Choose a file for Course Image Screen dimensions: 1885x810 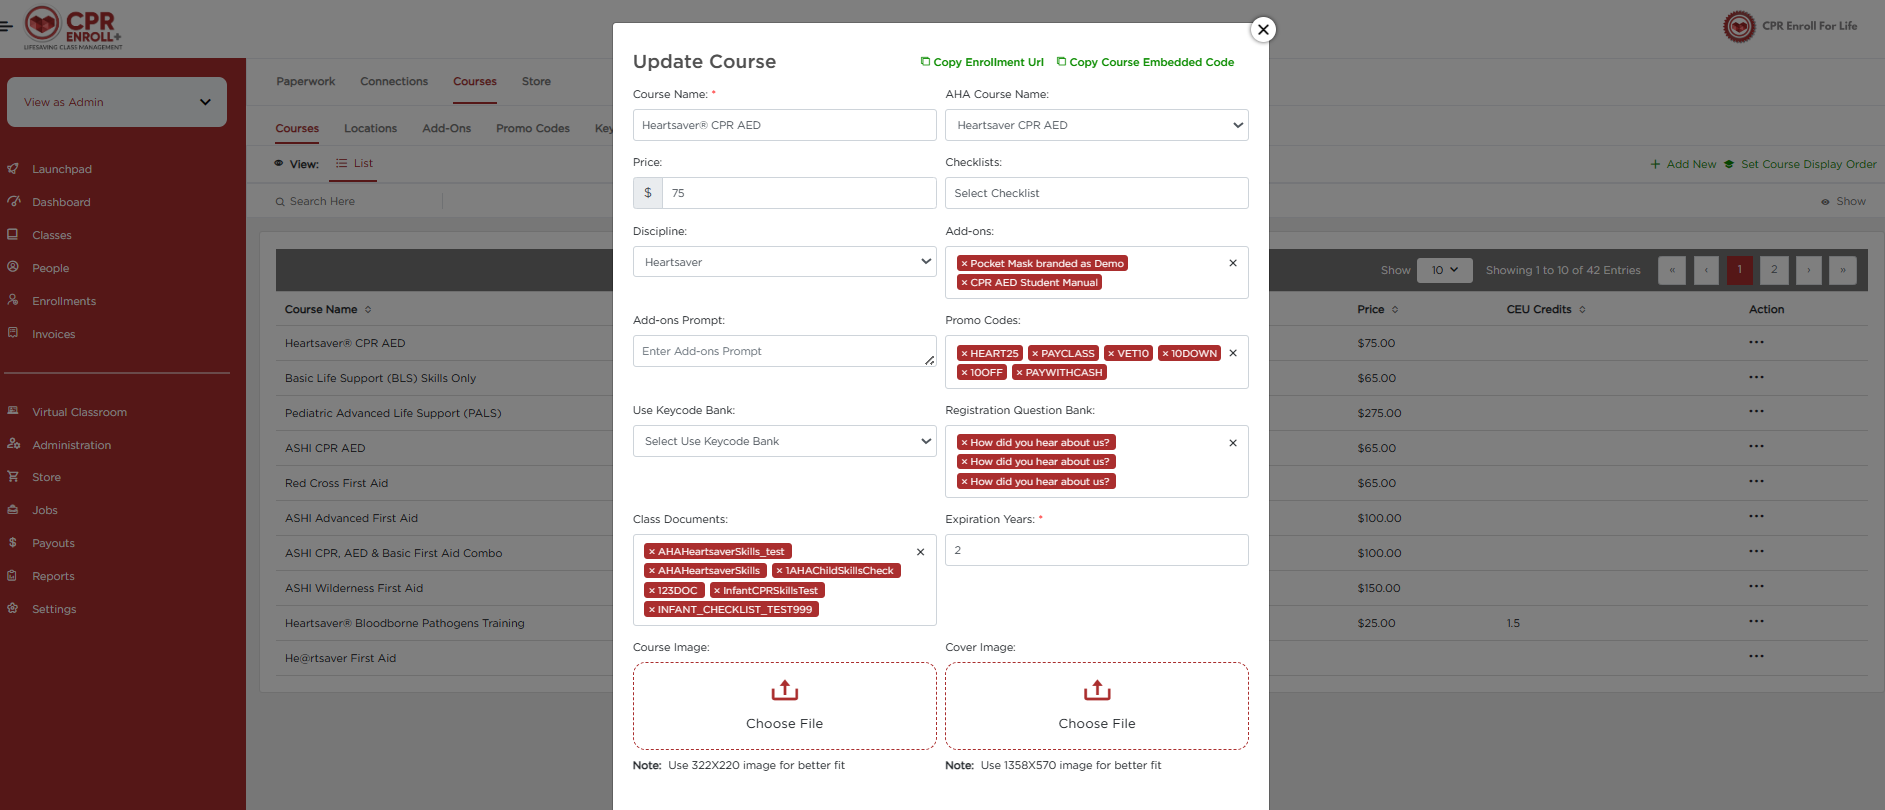coord(784,706)
